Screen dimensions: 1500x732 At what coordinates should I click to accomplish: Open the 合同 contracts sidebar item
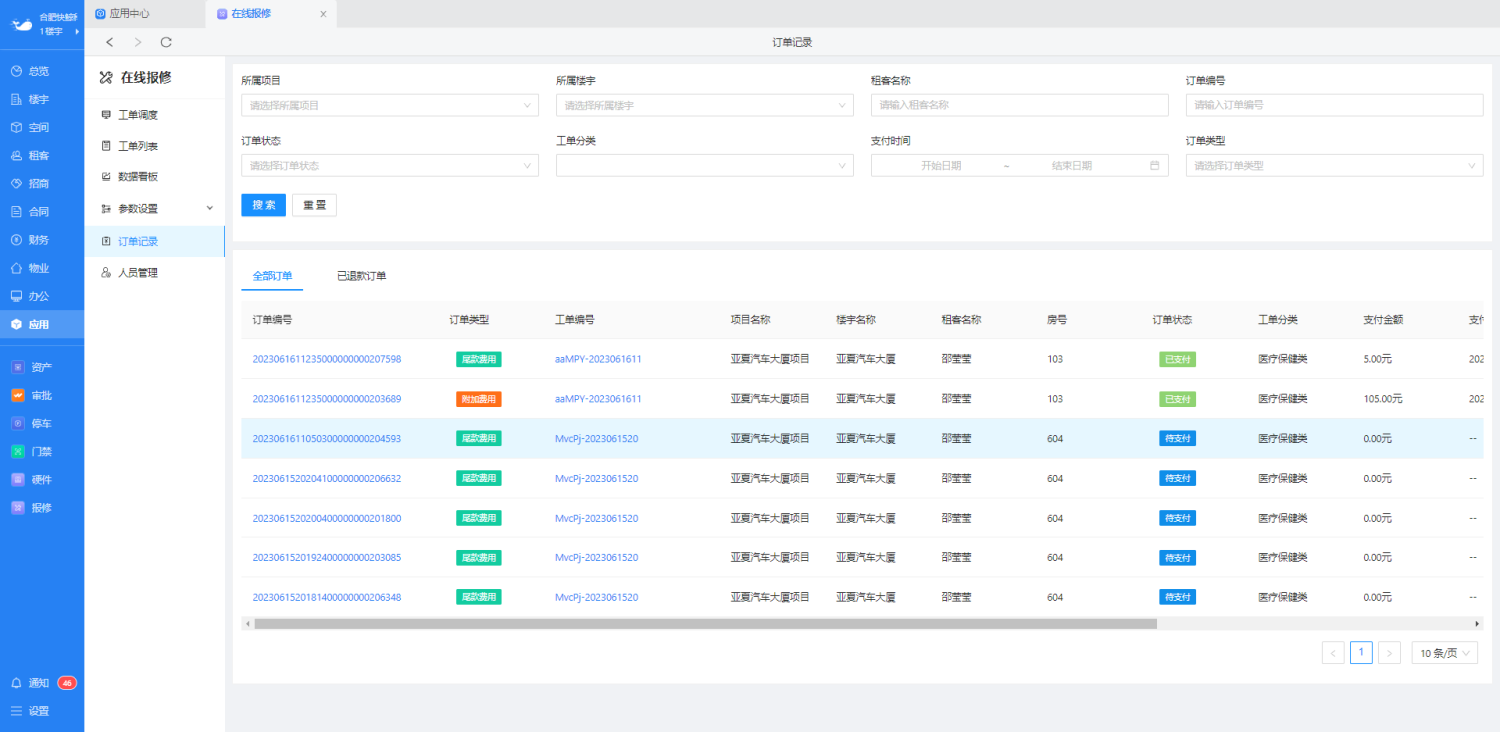pos(42,211)
